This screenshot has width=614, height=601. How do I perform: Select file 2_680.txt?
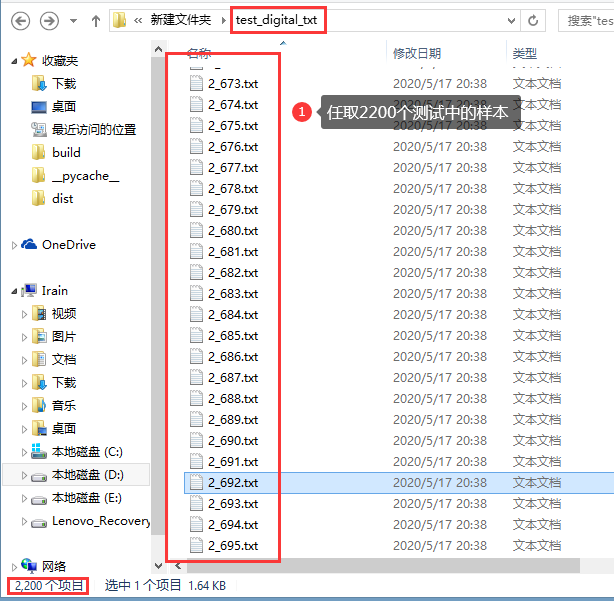pyautogui.click(x=233, y=230)
